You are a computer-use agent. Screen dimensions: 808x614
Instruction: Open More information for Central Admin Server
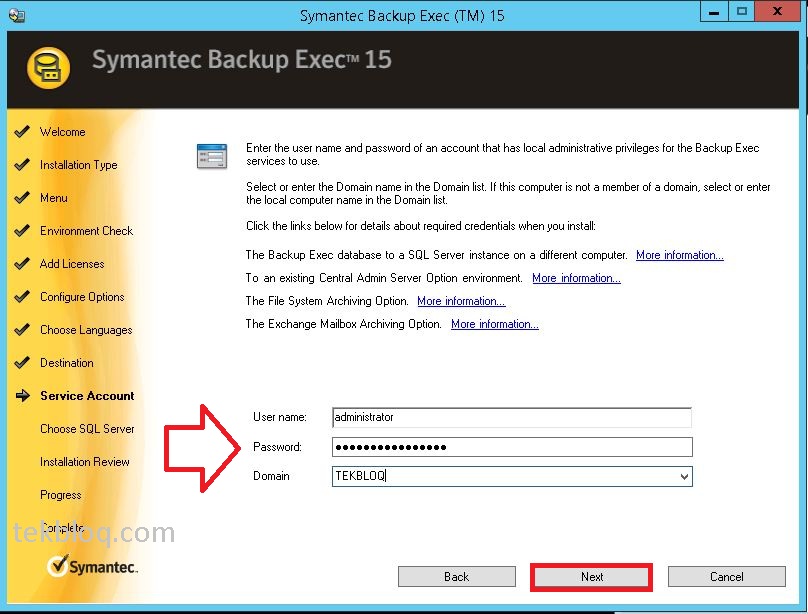tap(576, 278)
